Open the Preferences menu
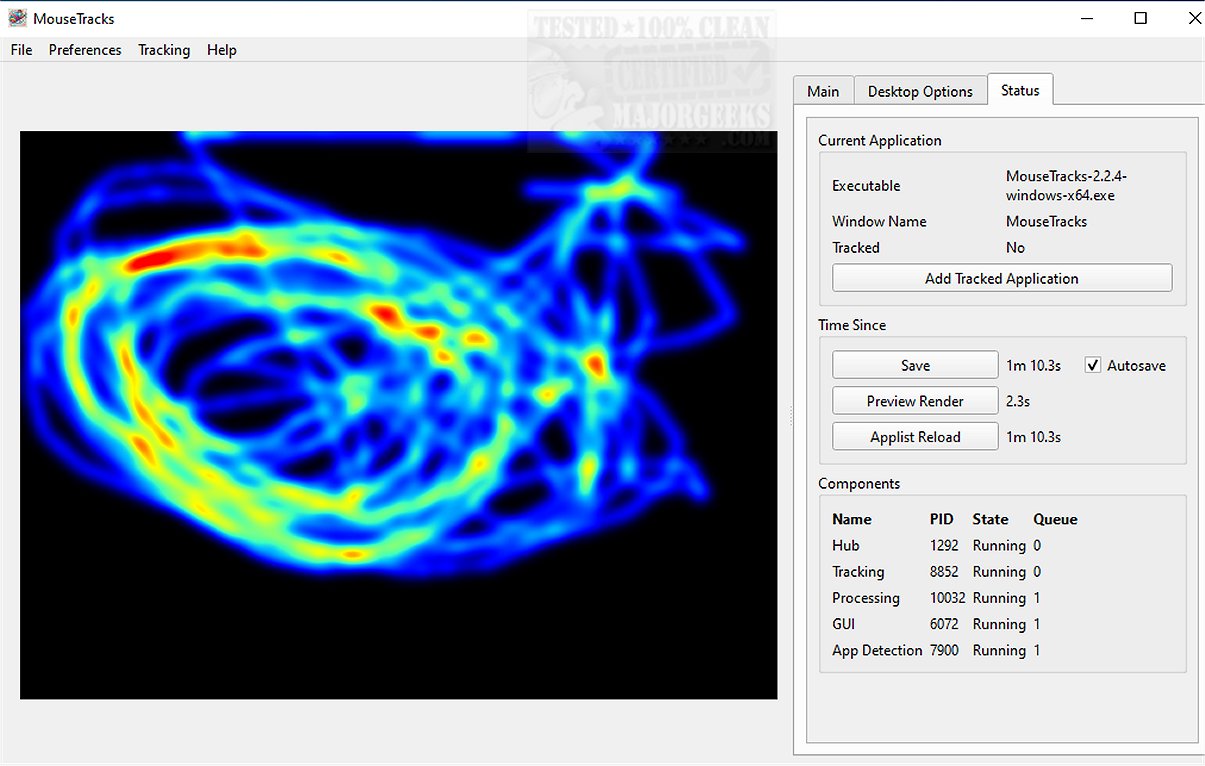Image resolution: width=1205 pixels, height=766 pixels. pyautogui.click(x=85, y=50)
